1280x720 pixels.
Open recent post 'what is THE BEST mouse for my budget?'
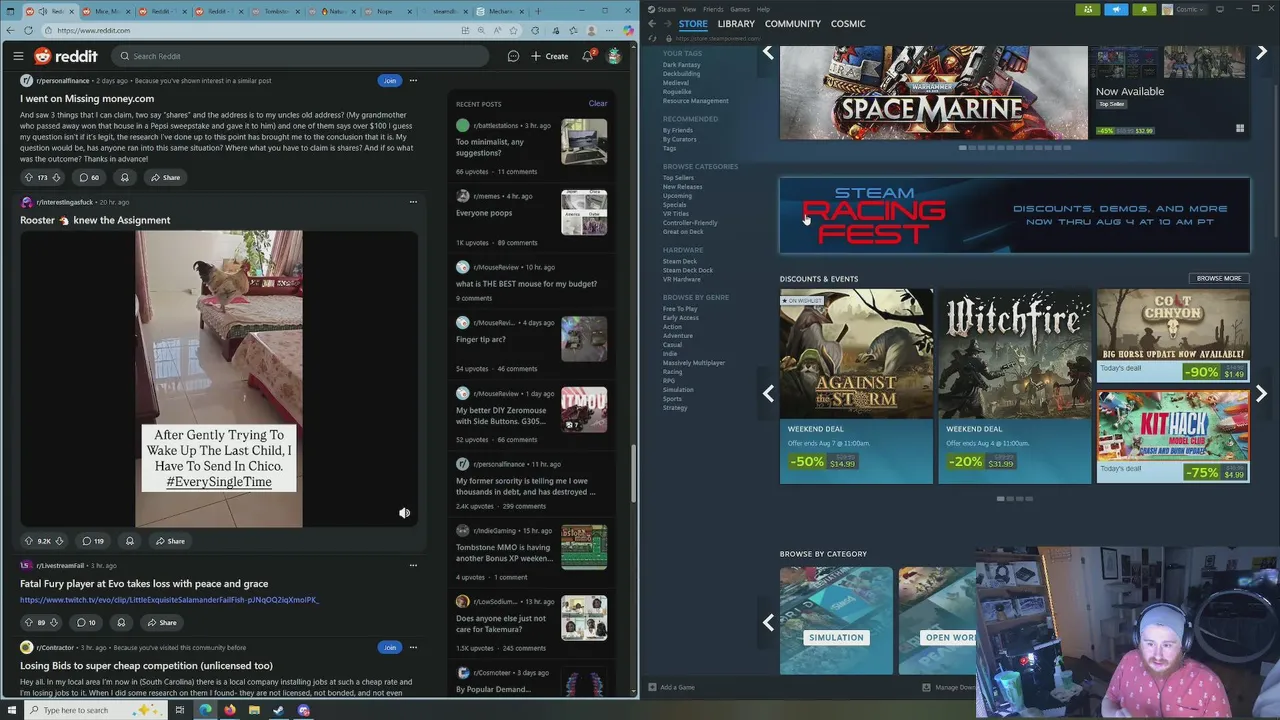526,283
